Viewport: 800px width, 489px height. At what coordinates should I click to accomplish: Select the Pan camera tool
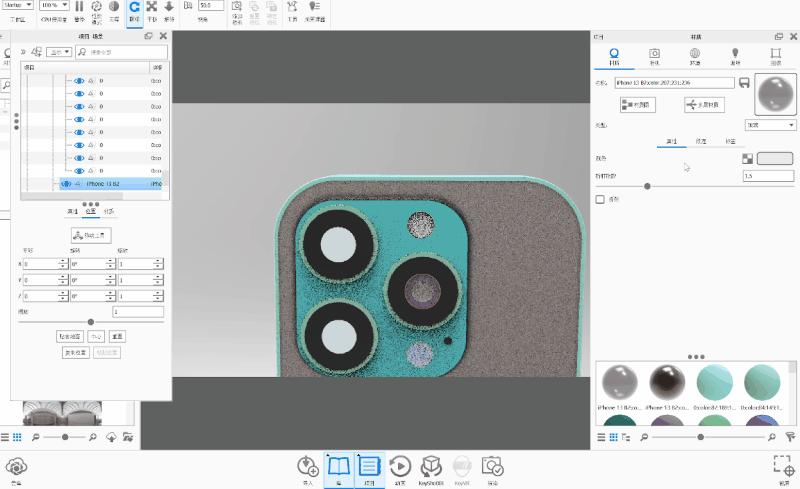pyautogui.click(x=152, y=8)
